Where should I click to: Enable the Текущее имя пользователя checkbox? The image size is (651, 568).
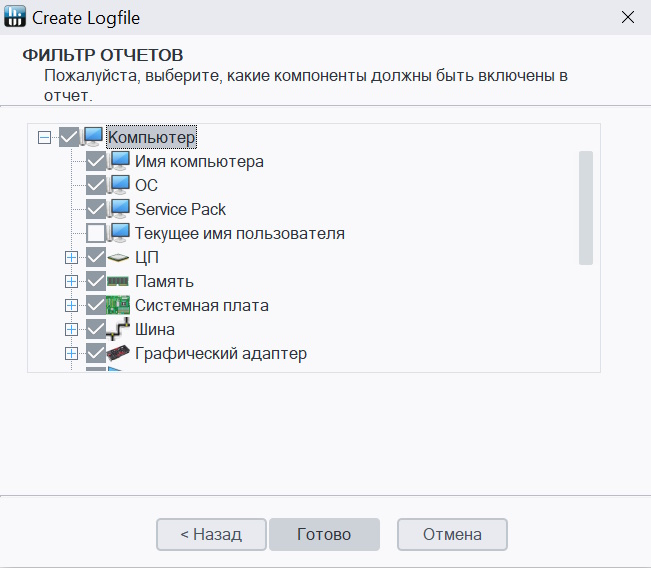click(x=96, y=233)
